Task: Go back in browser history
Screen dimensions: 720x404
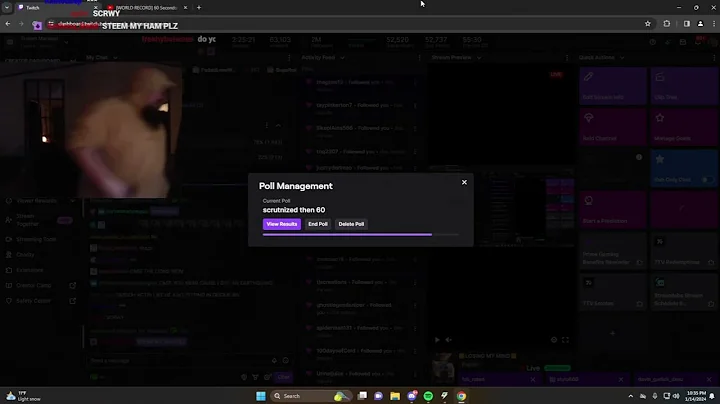Action: click(x=8, y=24)
